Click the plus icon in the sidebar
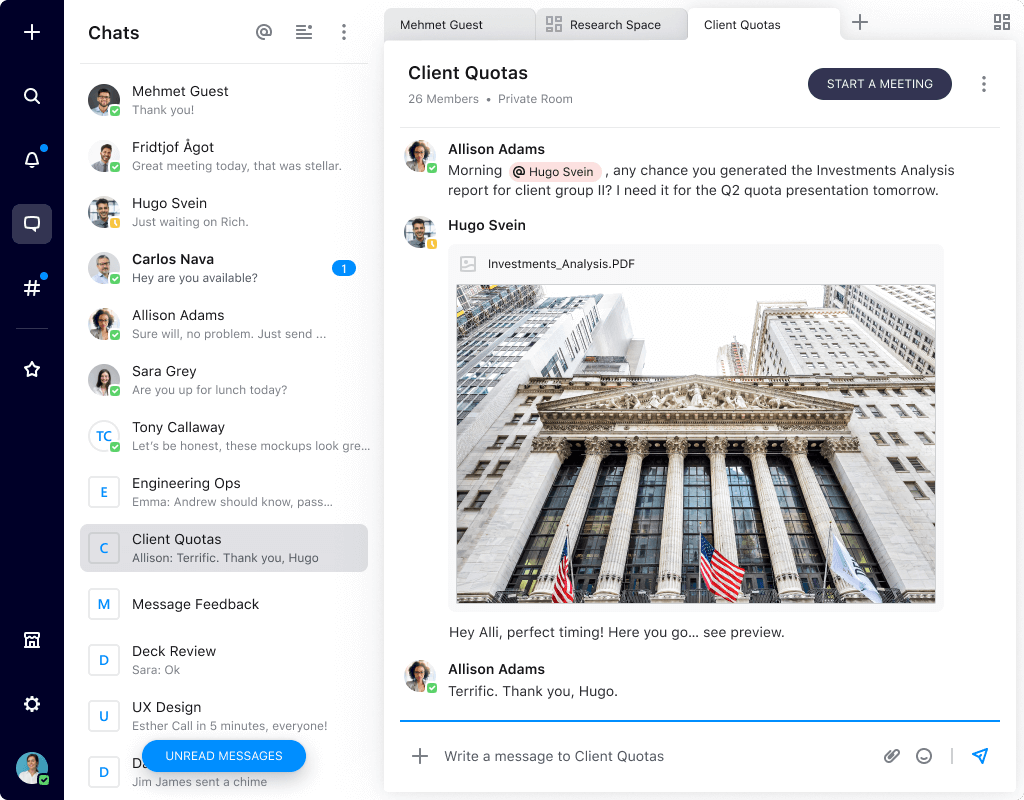The height and width of the screenshot is (800, 1024). (32, 32)
